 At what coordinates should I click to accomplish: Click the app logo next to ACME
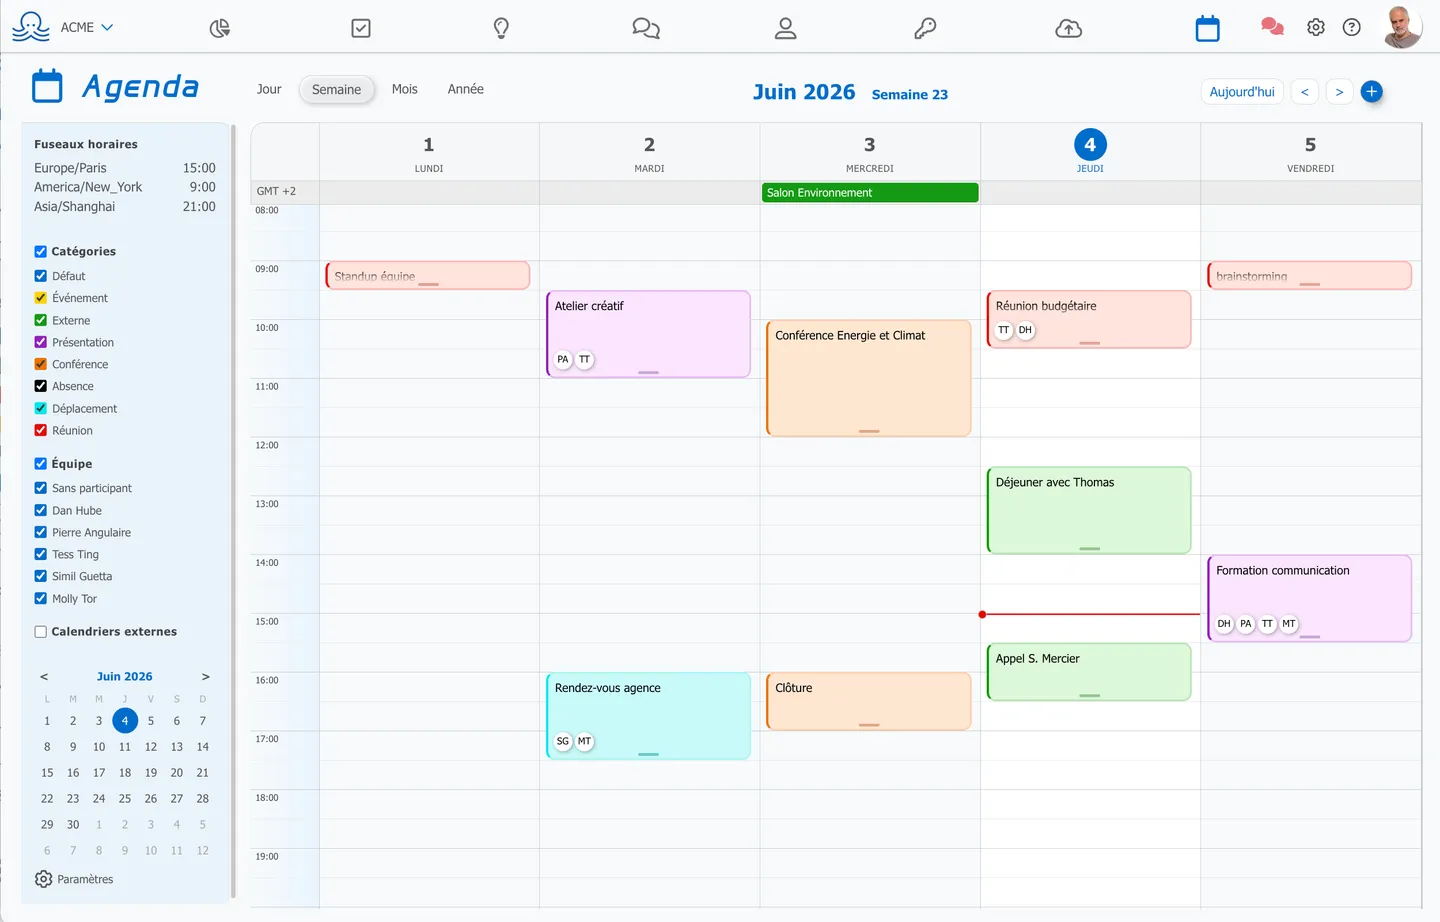(30, 27)
